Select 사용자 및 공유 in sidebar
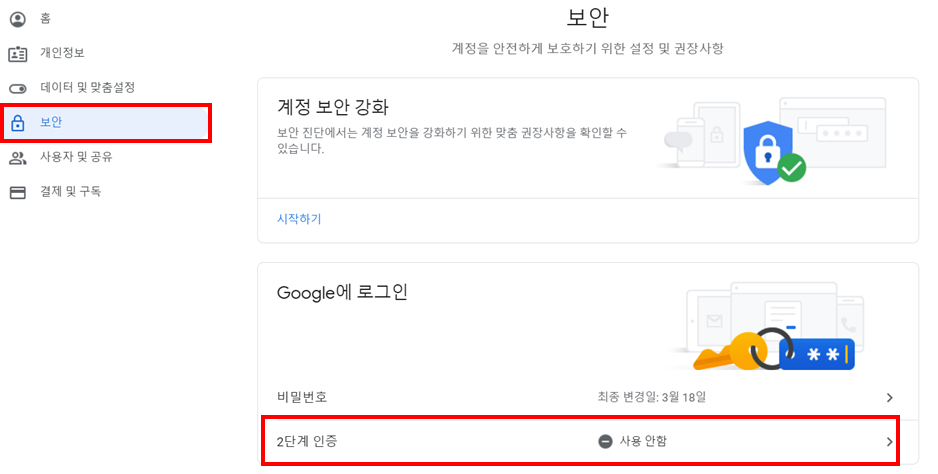 point(76,157)
